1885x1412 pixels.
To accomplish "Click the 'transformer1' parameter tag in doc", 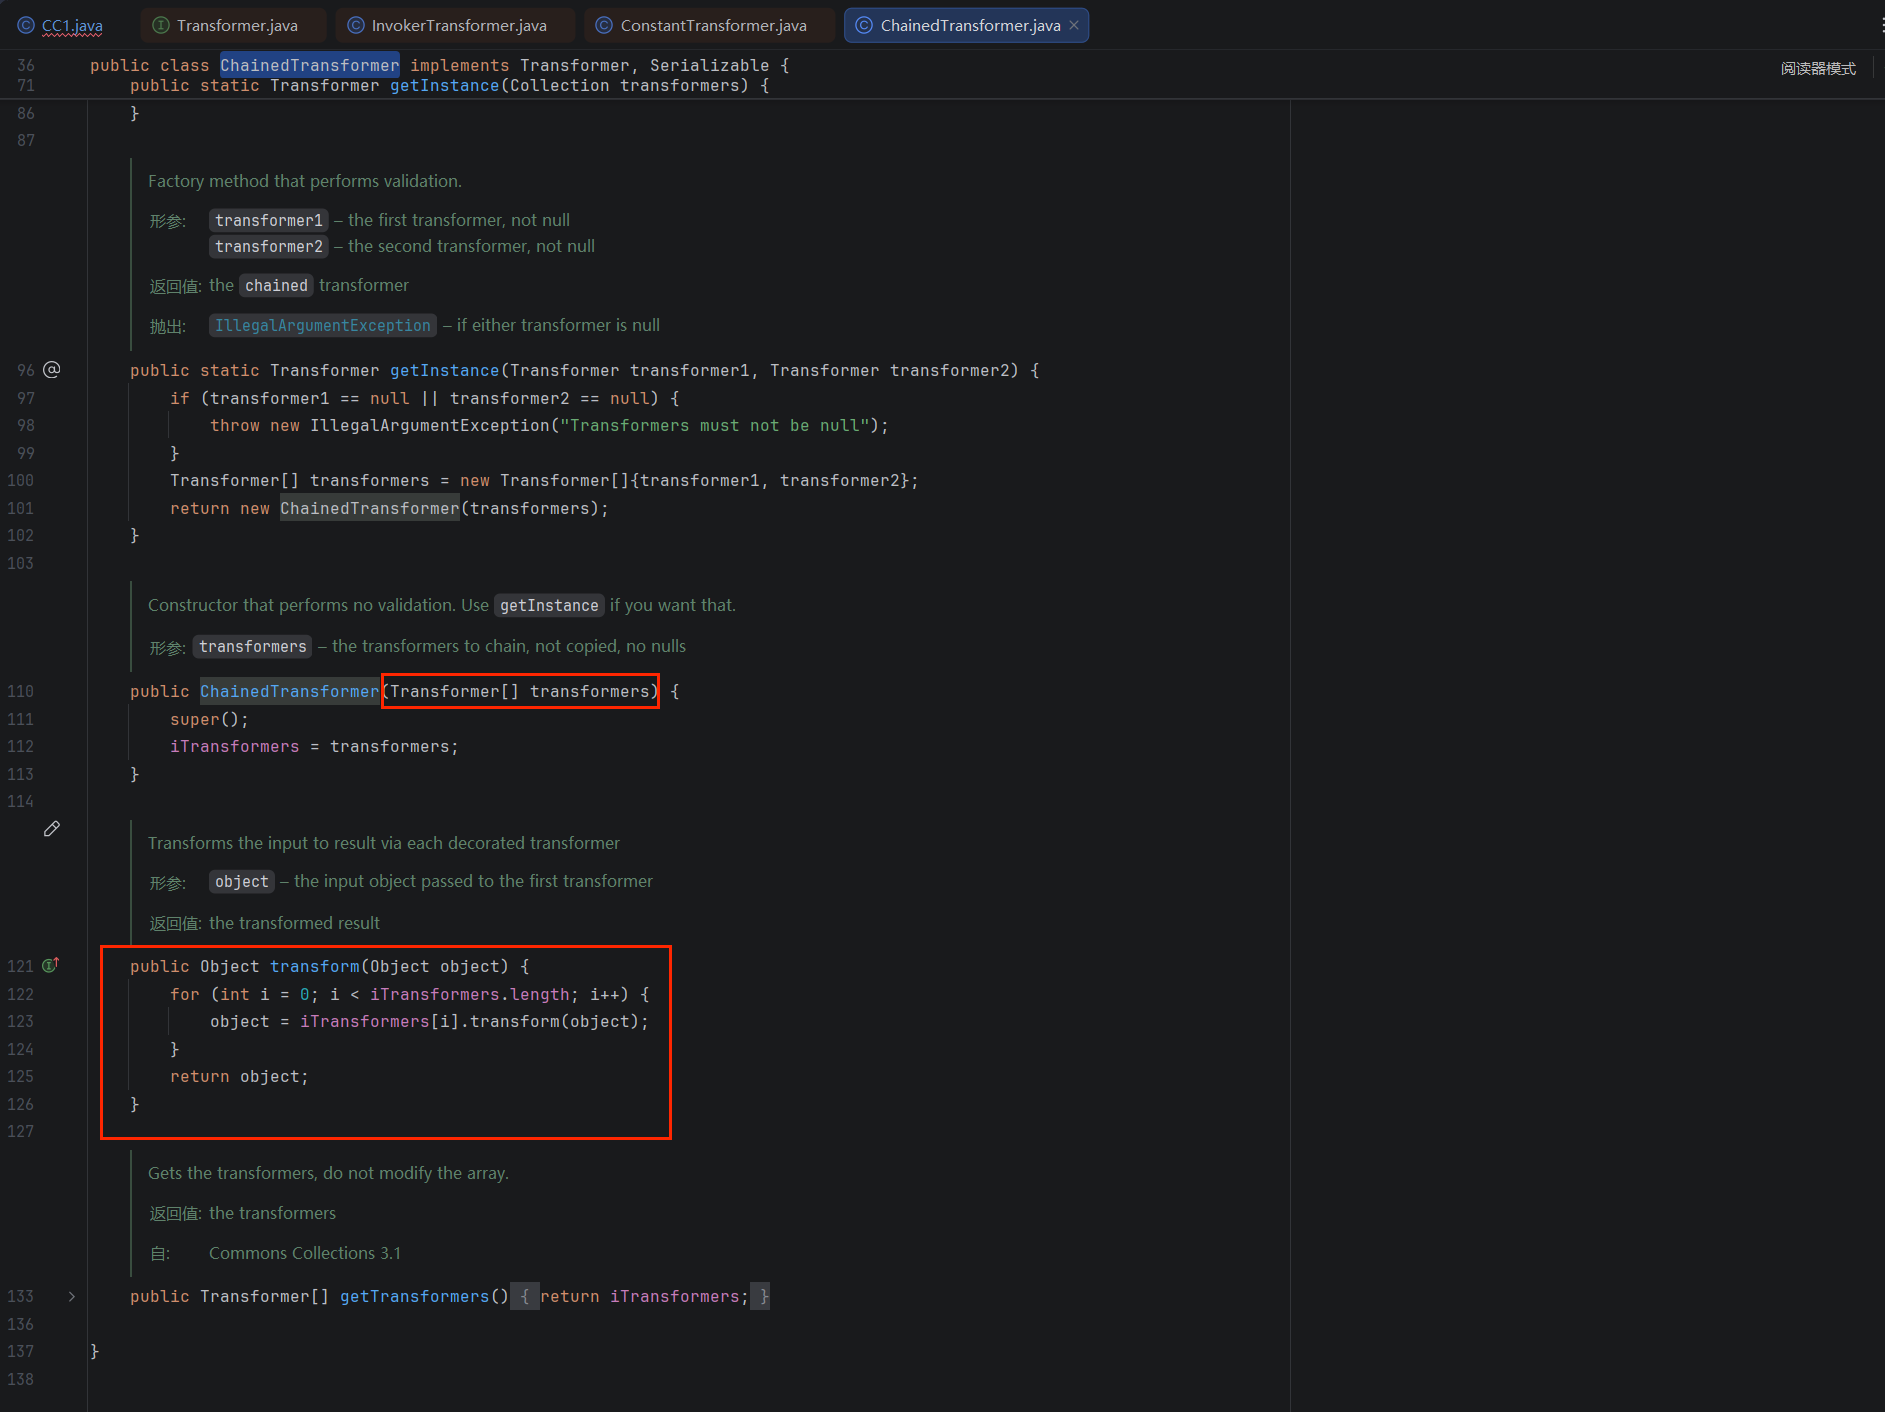I will pos(269,220).
